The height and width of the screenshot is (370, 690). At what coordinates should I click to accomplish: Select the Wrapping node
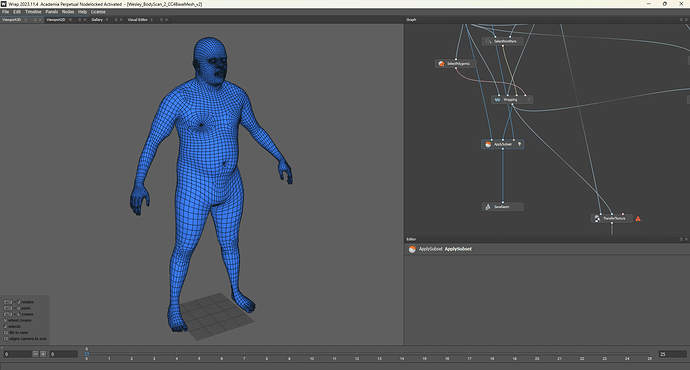coord(512,100)
